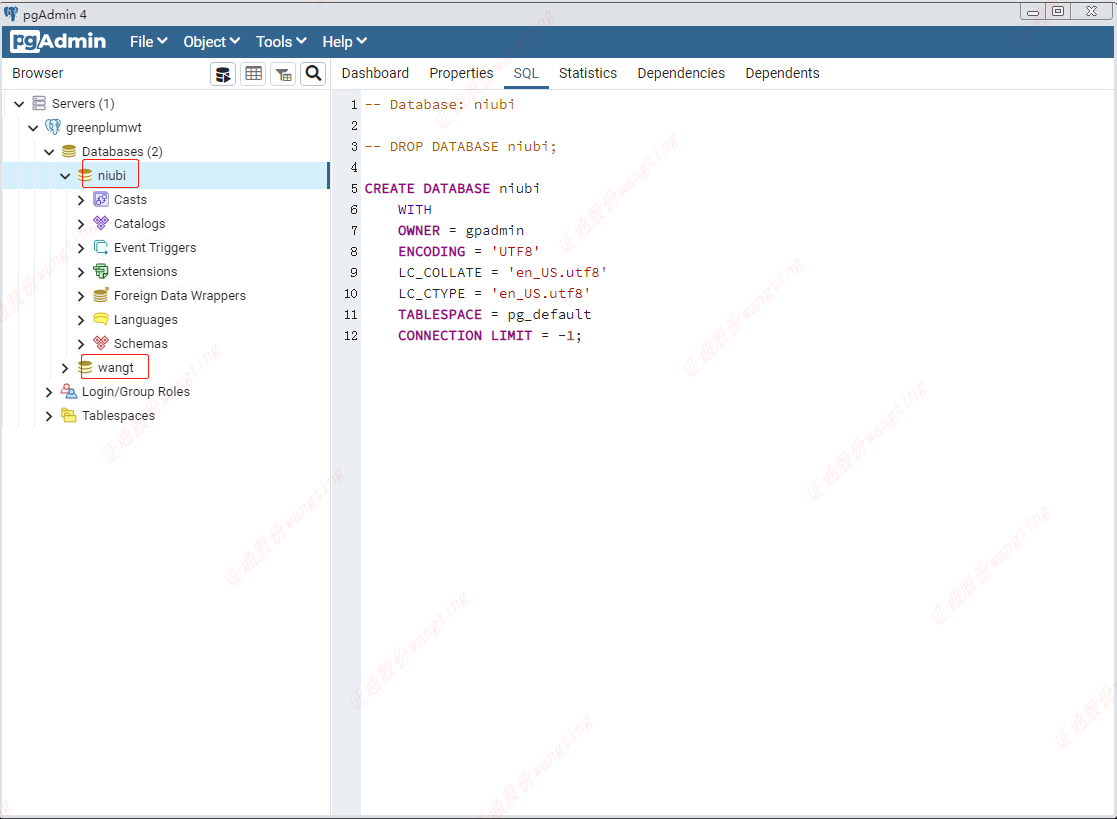Expand the Login/Group Roles node
This screenshot has width=1117, height=819.
(x=49, y=392)
